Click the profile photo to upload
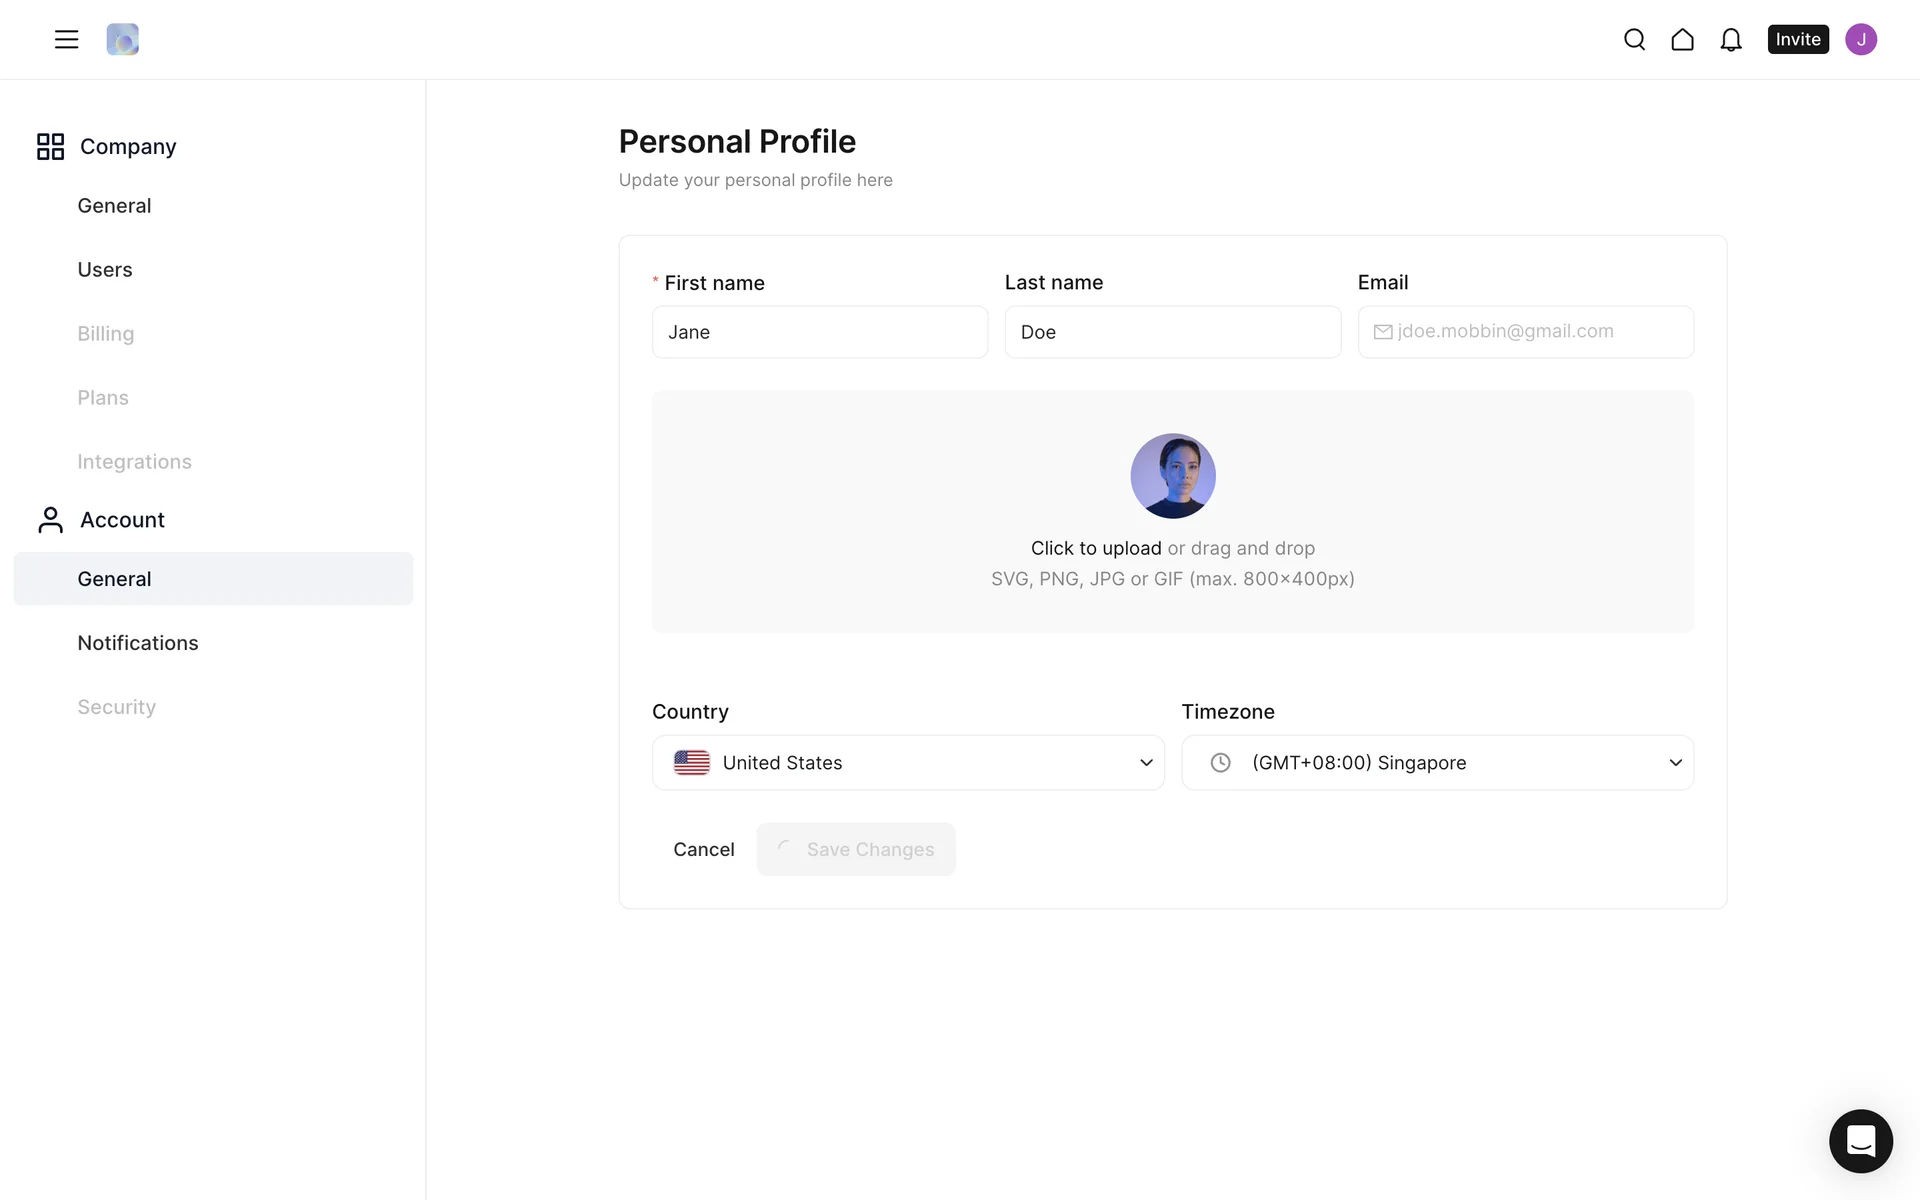The width and height of the screenshot is (1920, 1200). [1172, 476]
